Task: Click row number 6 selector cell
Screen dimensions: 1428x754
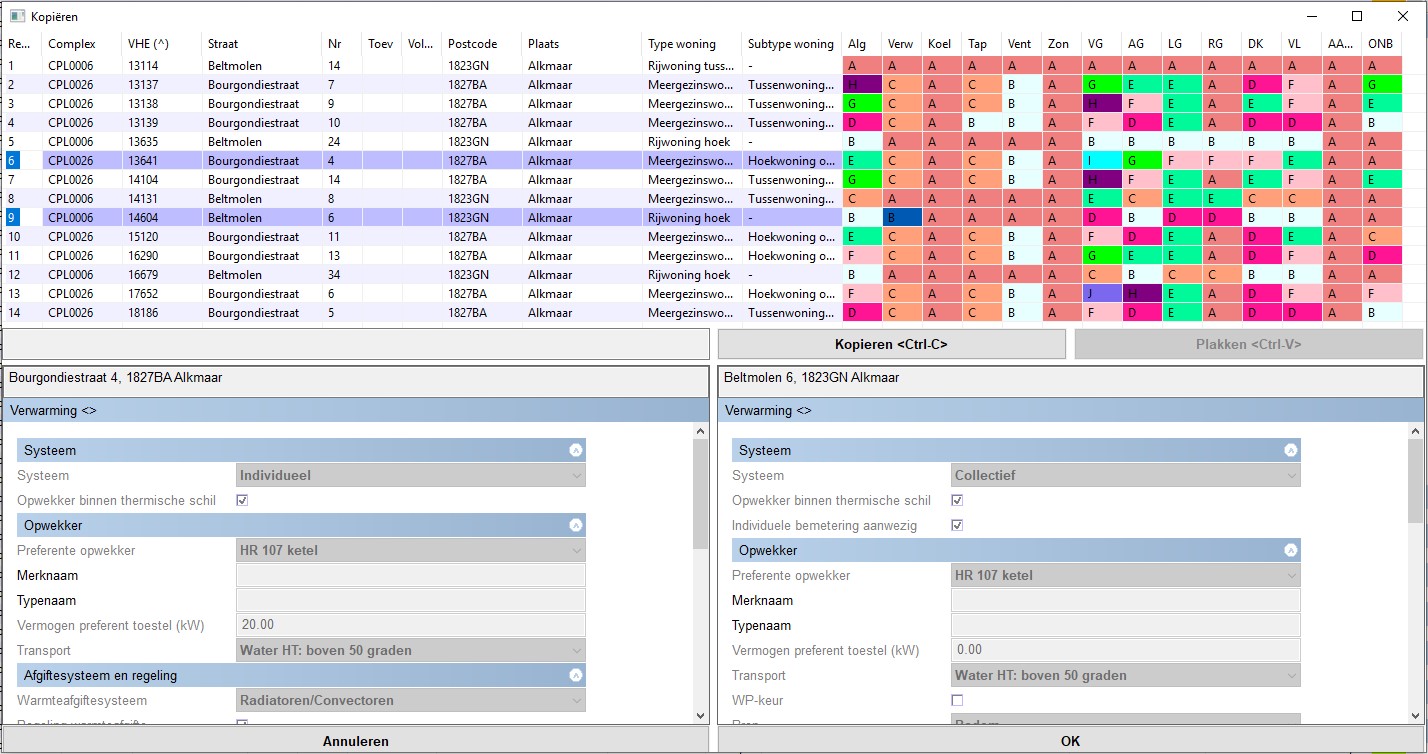Action: tap(22, 160)
